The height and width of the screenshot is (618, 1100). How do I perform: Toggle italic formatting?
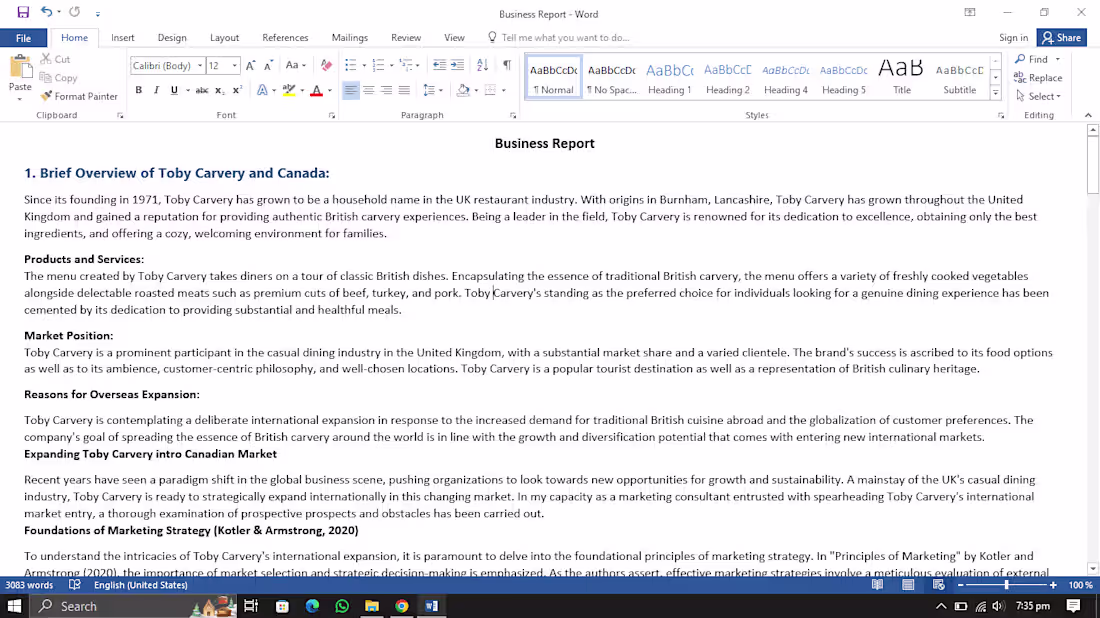point(156,90)
